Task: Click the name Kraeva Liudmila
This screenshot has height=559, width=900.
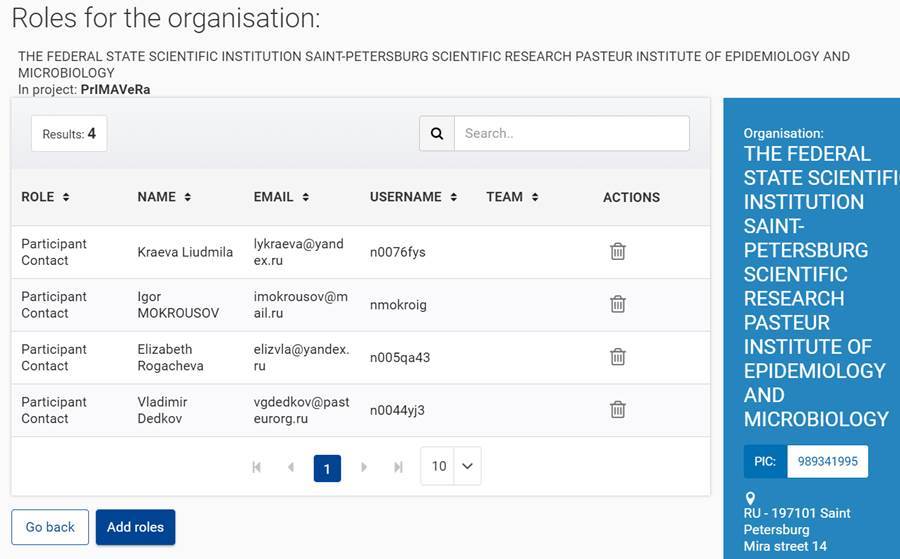Action: tap(185, 252)
